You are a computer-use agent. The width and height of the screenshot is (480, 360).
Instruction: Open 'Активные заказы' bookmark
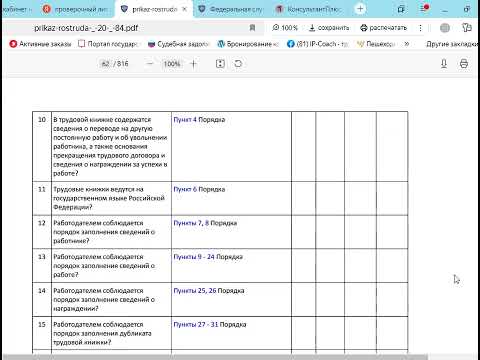click(x=40, y=44)
